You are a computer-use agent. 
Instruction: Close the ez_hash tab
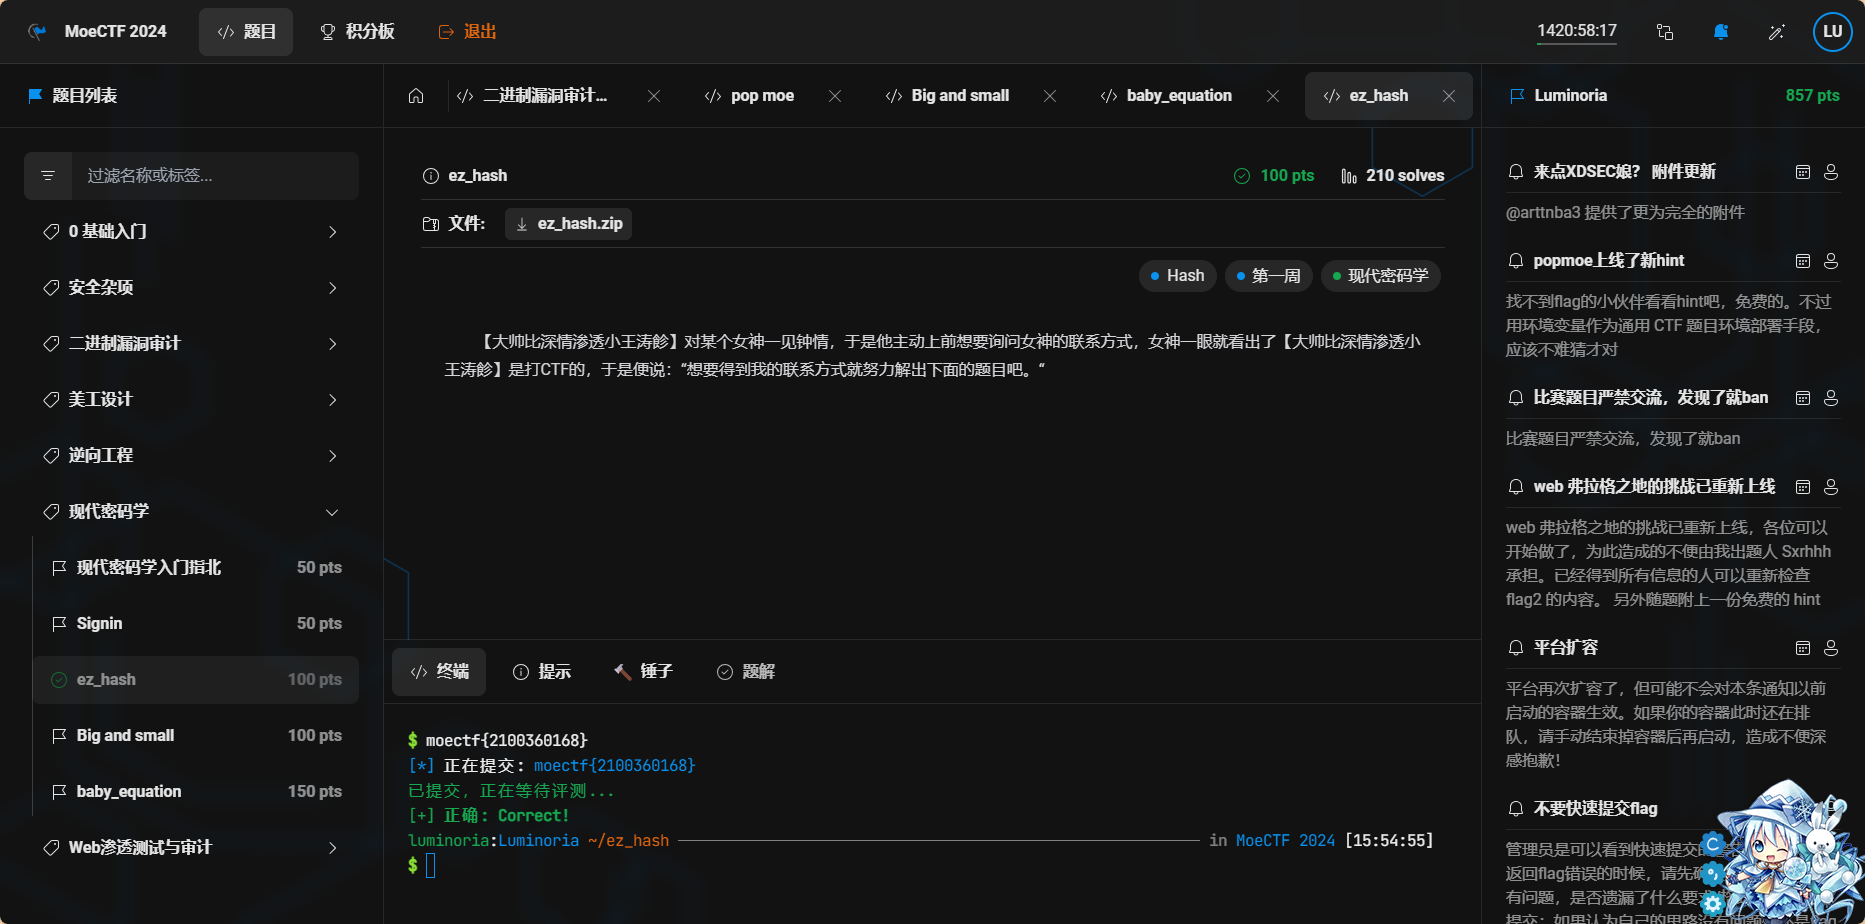(1449, 96)
